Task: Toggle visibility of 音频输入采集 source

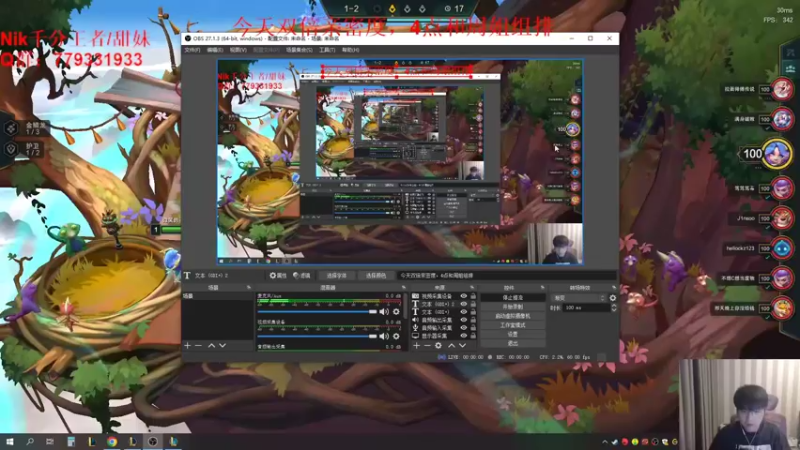Action: coord(464,328)
